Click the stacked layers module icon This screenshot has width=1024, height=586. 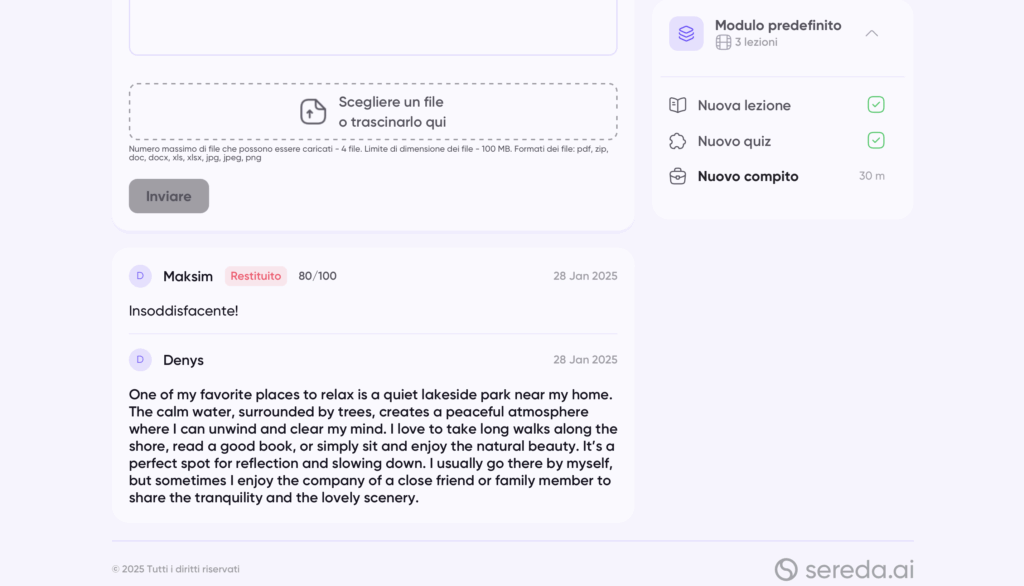tap(686, 34)
